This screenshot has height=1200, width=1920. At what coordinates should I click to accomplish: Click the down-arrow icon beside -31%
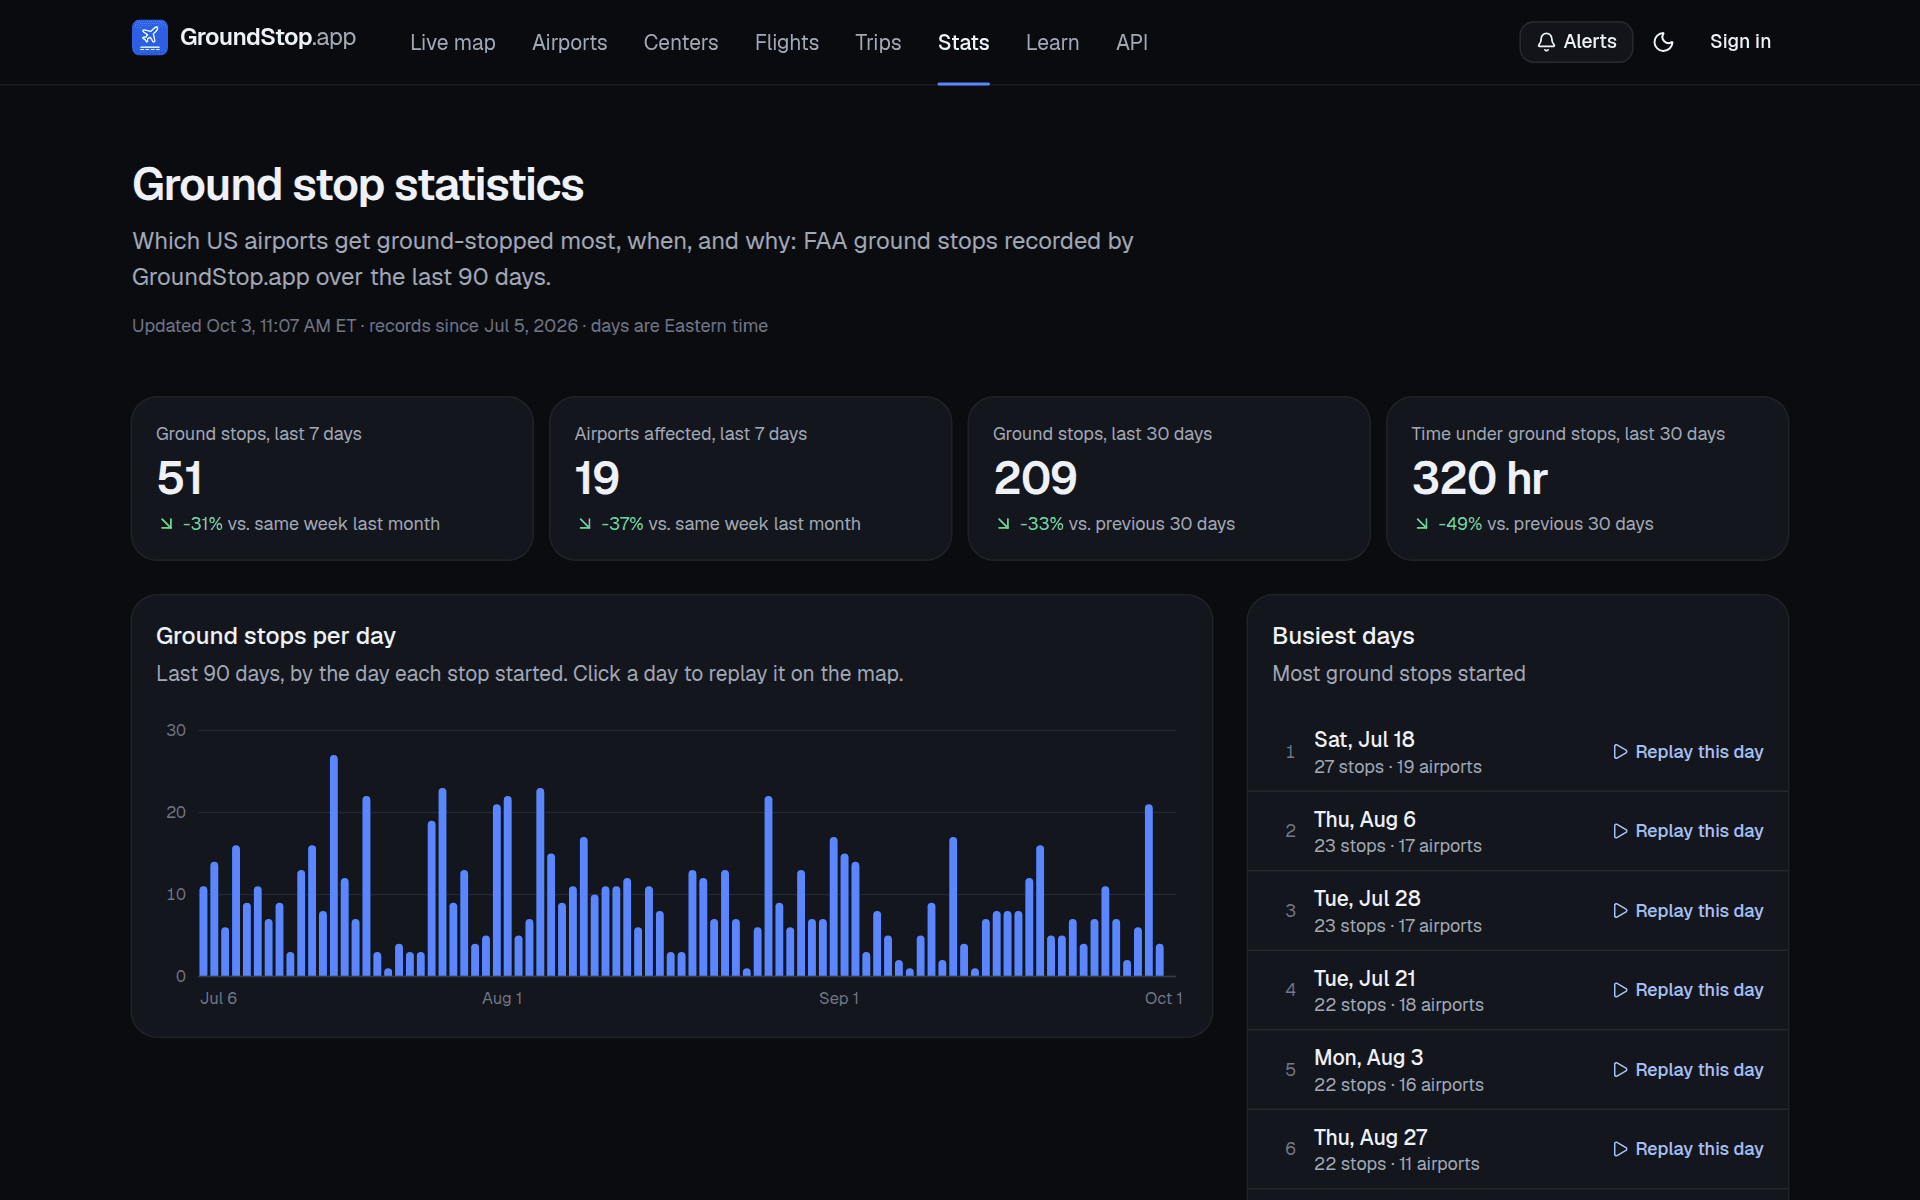[x=166, y=524]
